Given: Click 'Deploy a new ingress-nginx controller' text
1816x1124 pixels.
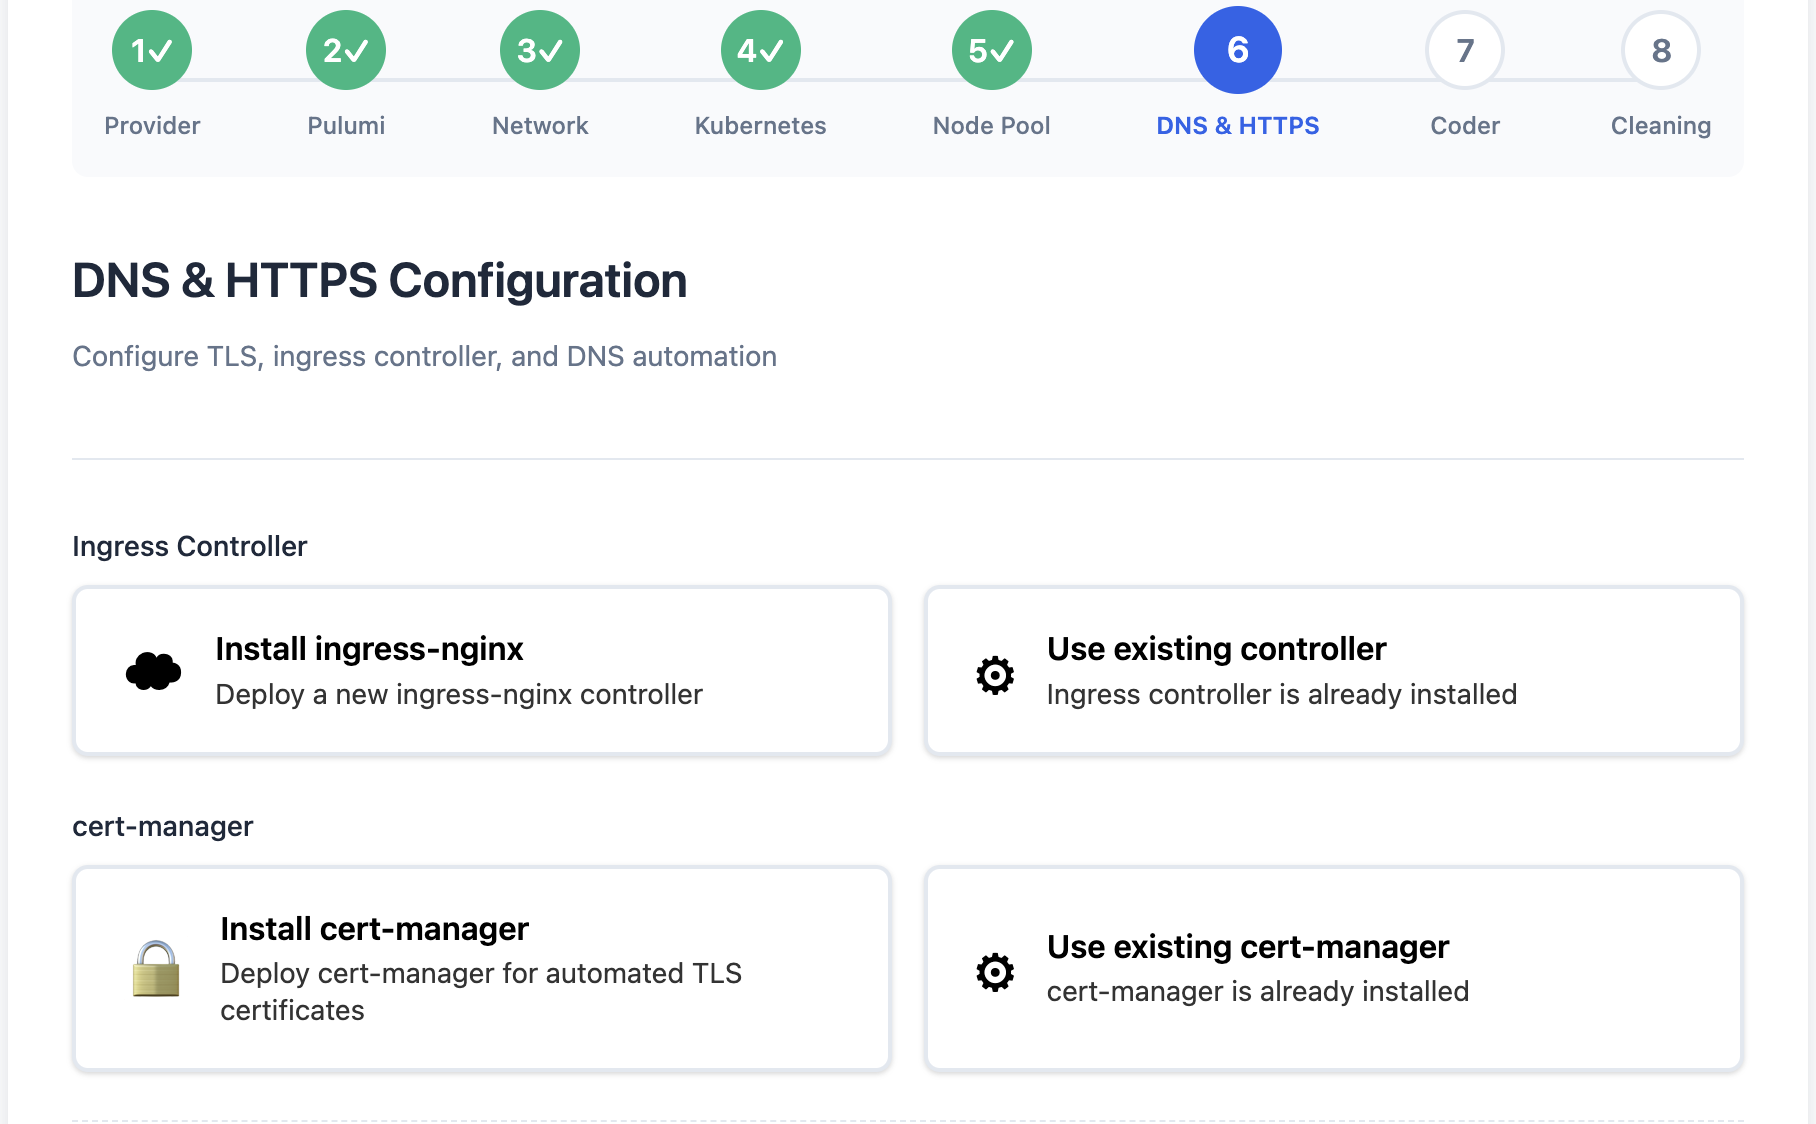Looking at the screenshot, I should pyautogui.click(x=459, y=695).
